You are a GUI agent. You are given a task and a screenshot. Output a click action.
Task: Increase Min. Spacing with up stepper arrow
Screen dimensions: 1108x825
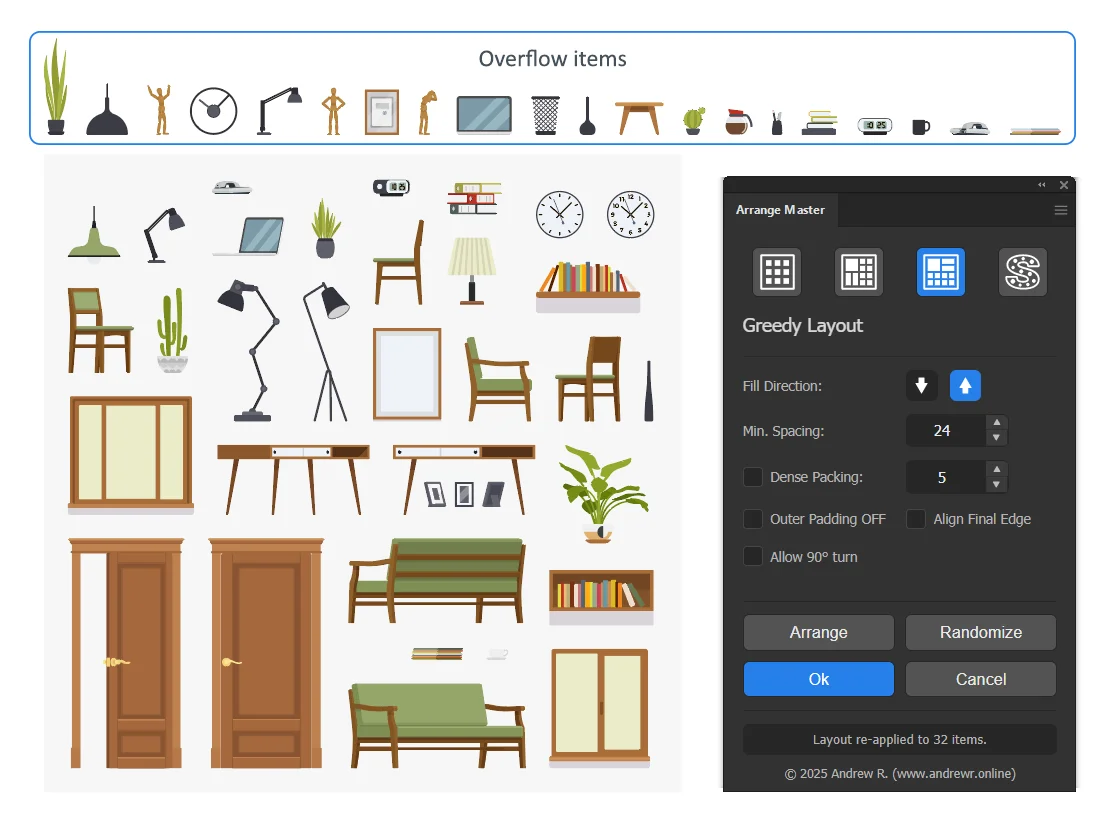[996, 423]
